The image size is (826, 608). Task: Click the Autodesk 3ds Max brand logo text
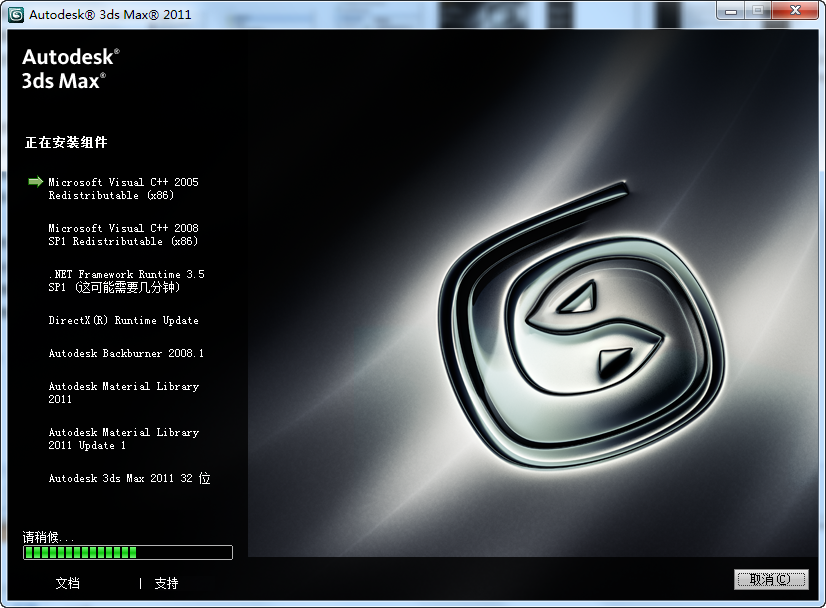pyautogui.click(x=70, y=69)
